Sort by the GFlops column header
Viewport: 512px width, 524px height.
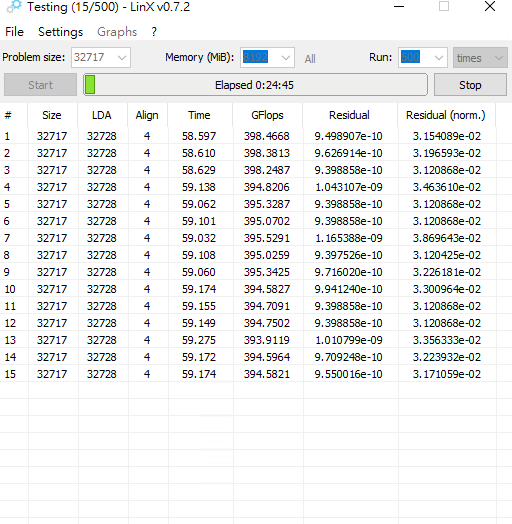point(267,115)
